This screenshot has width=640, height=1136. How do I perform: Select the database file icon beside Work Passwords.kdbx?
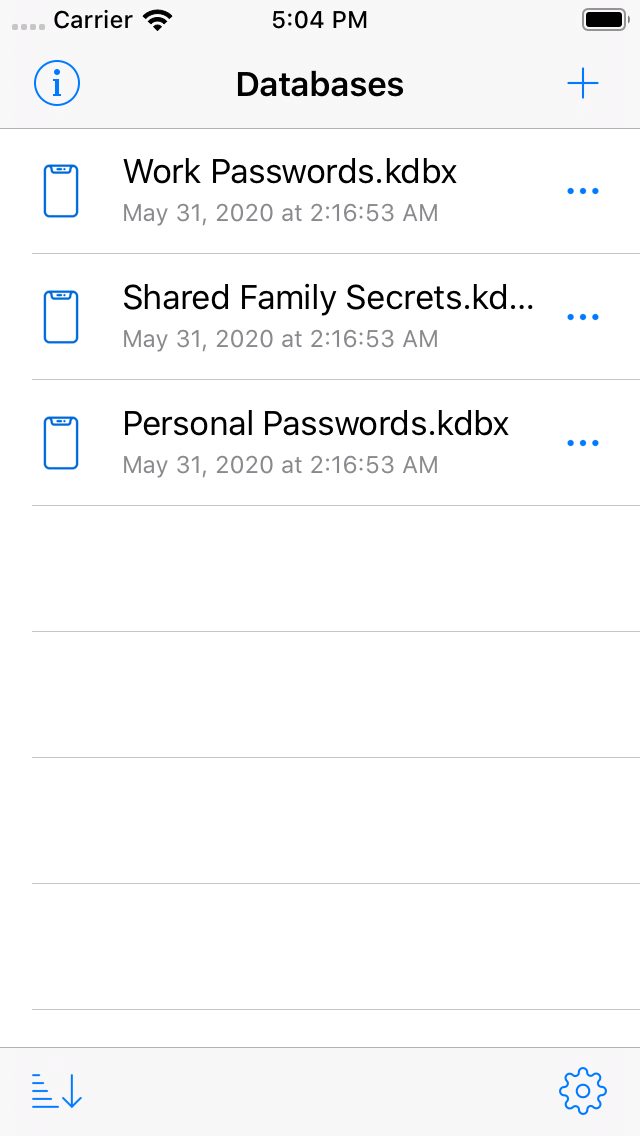click(x=63, y=189)
